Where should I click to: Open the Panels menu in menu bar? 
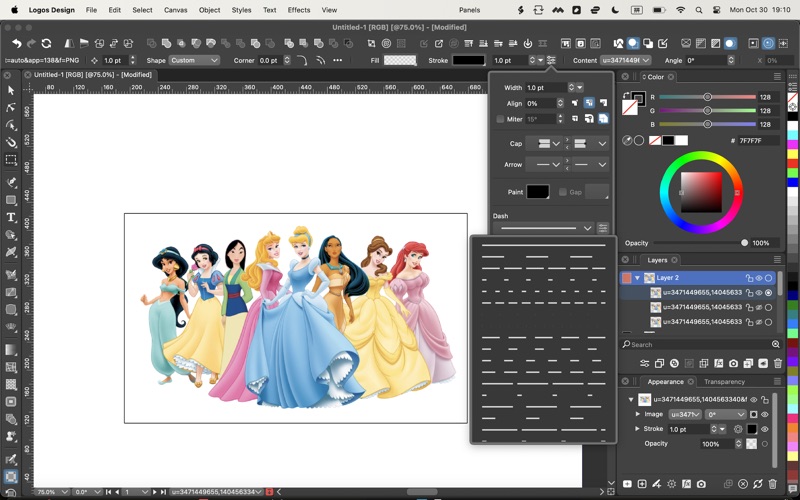click(x=469, y=10)
